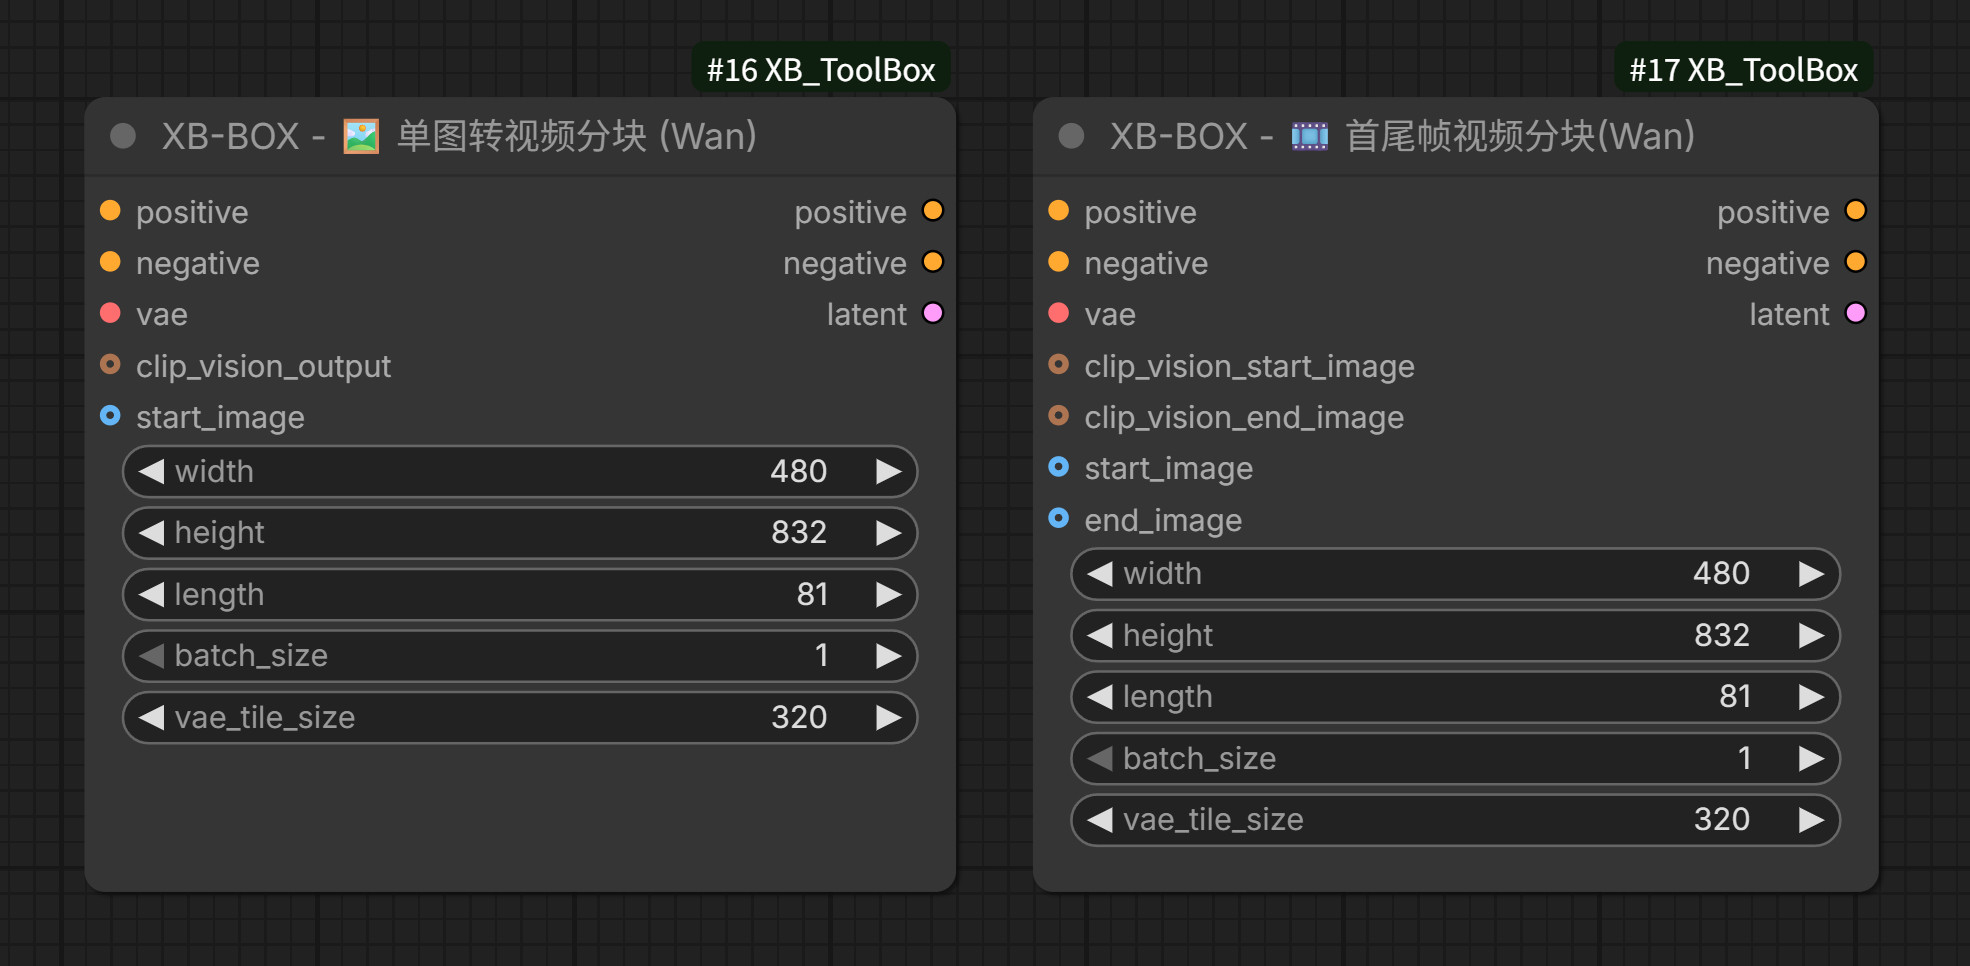Click the #17 XB_ToolBox badge
1970x966 pixels.
[x=1744, y=69]
